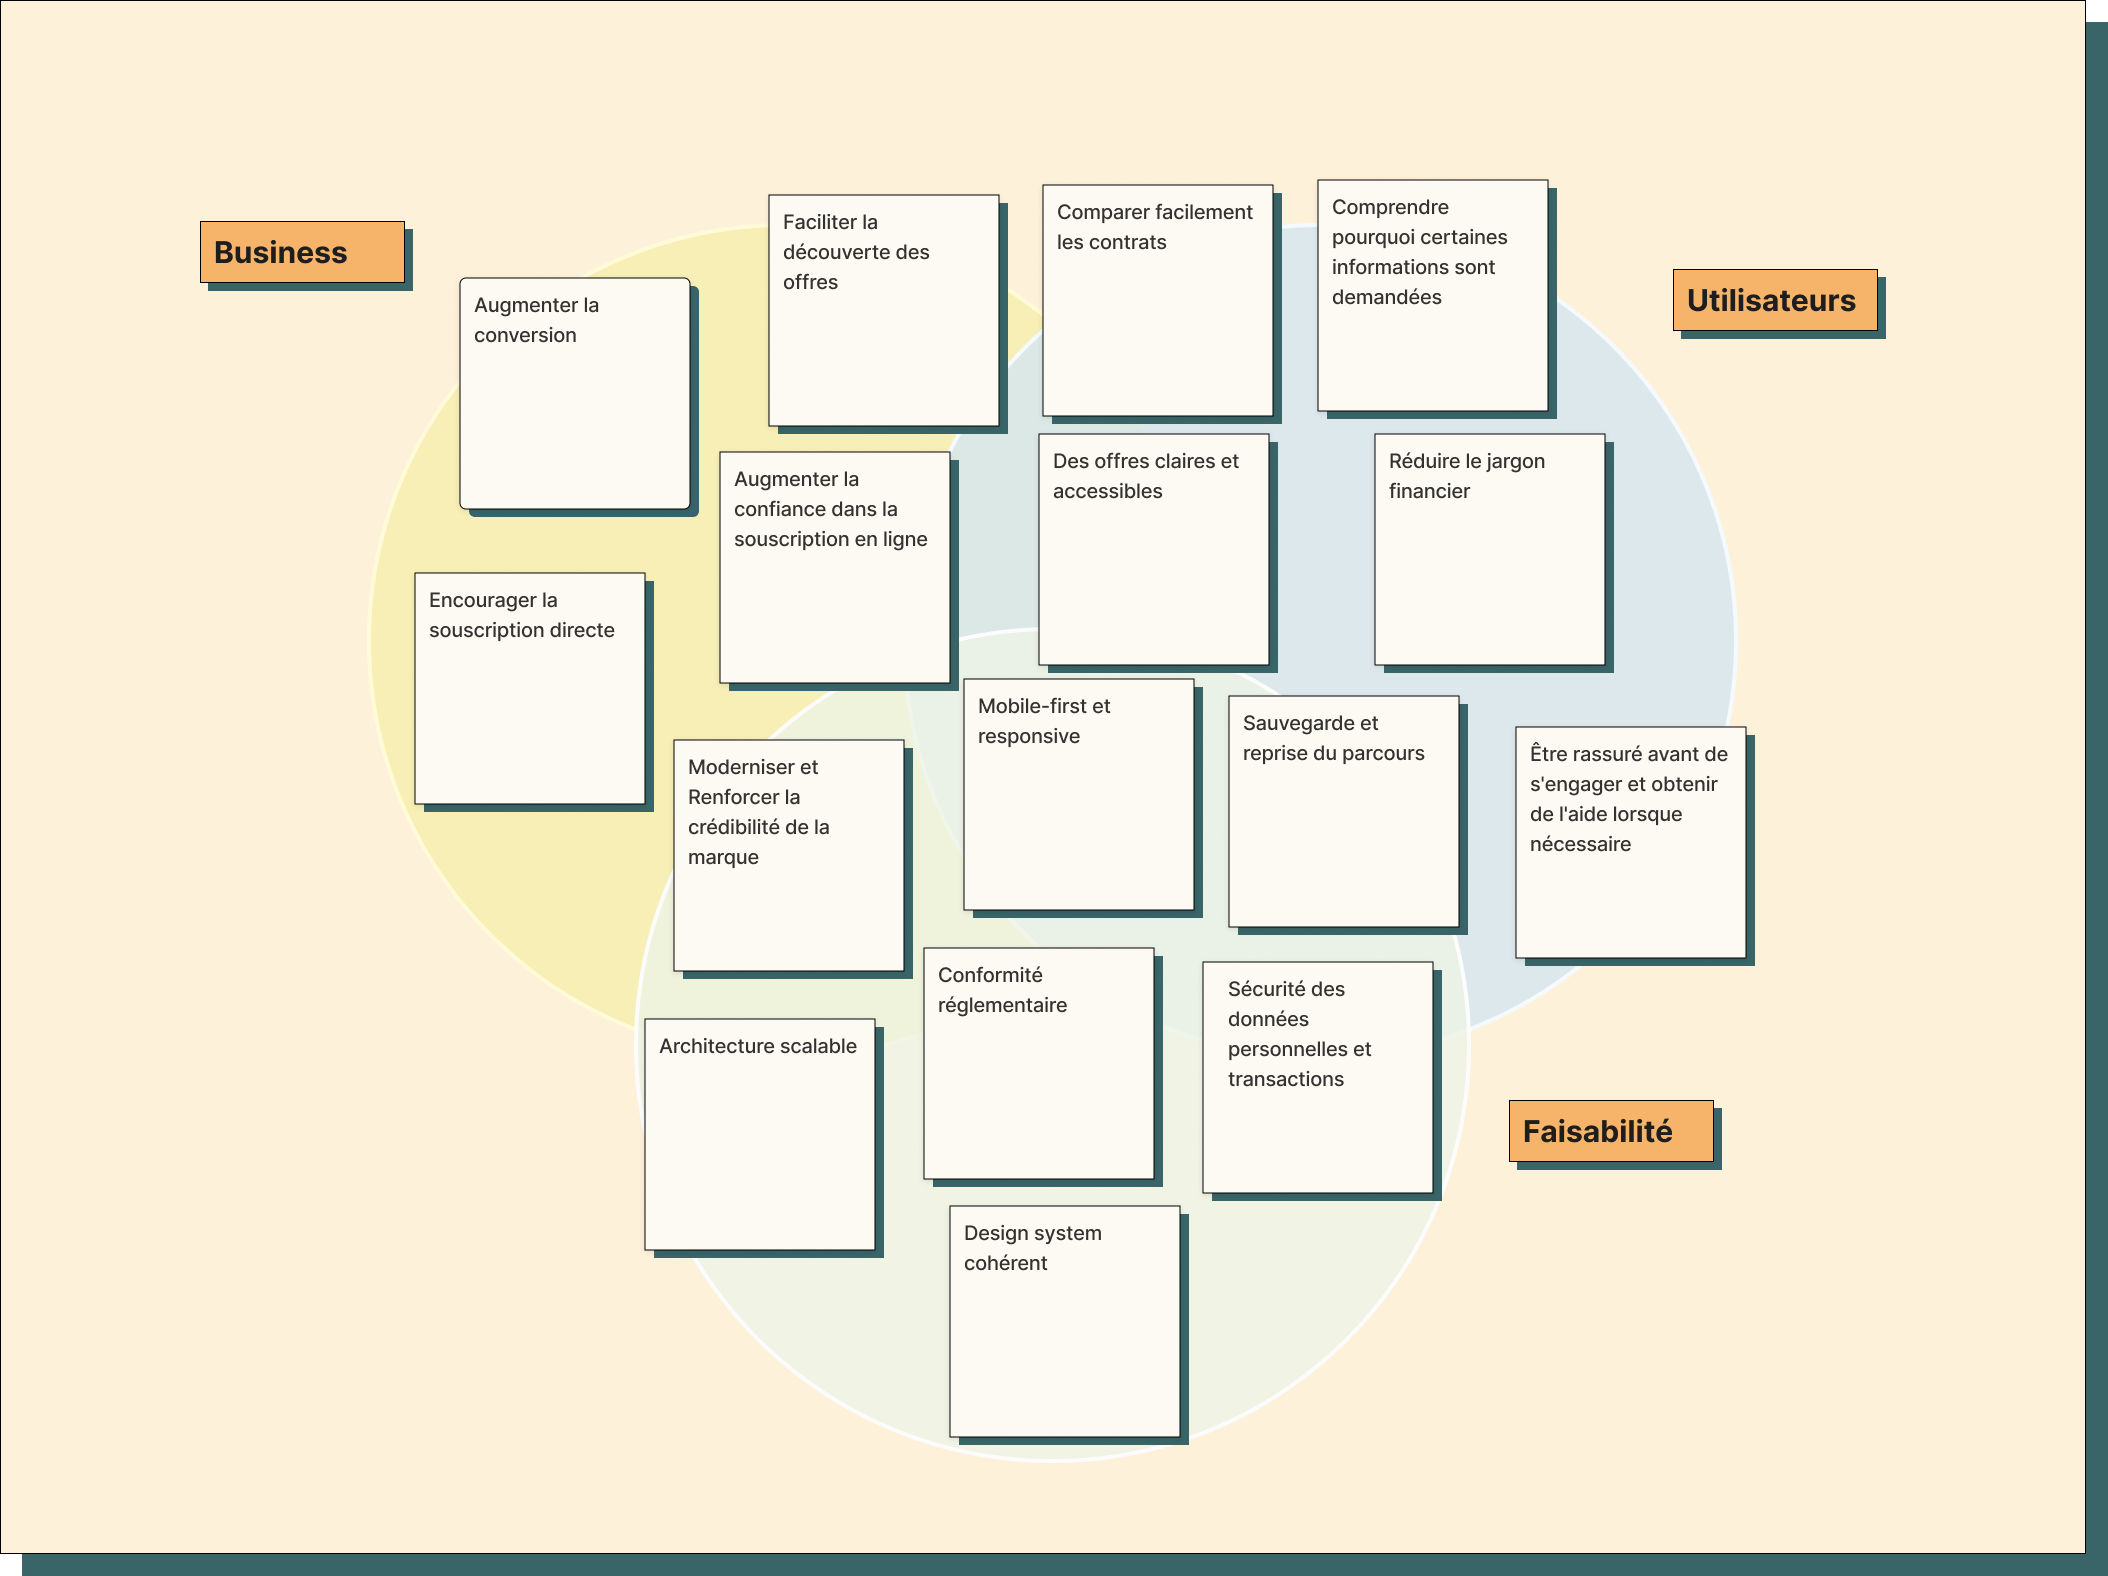Select the 'Mobile-first et responsive' note

click(1079, 794)
